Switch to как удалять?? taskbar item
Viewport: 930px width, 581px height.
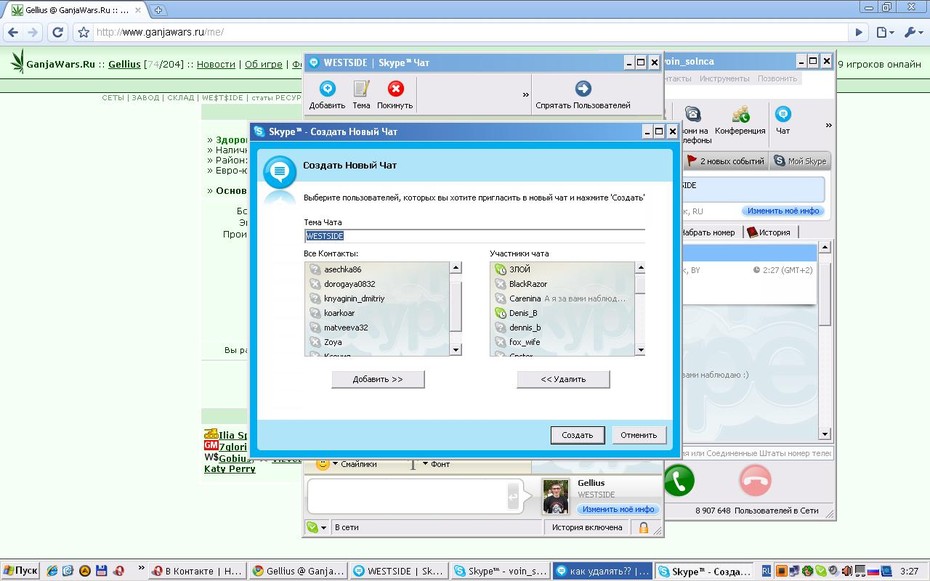[x=602, y=571]
